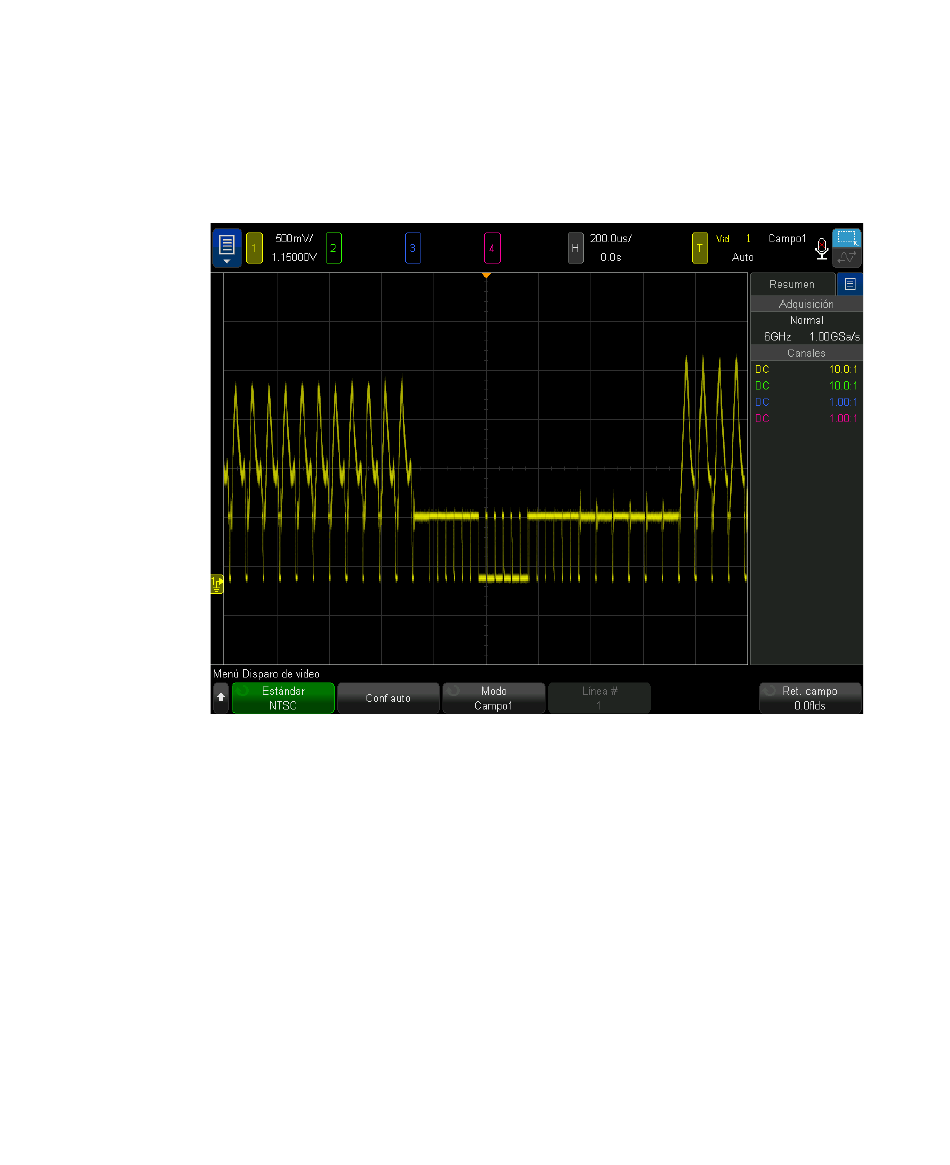Click the Auto trigger mode text

742,257
